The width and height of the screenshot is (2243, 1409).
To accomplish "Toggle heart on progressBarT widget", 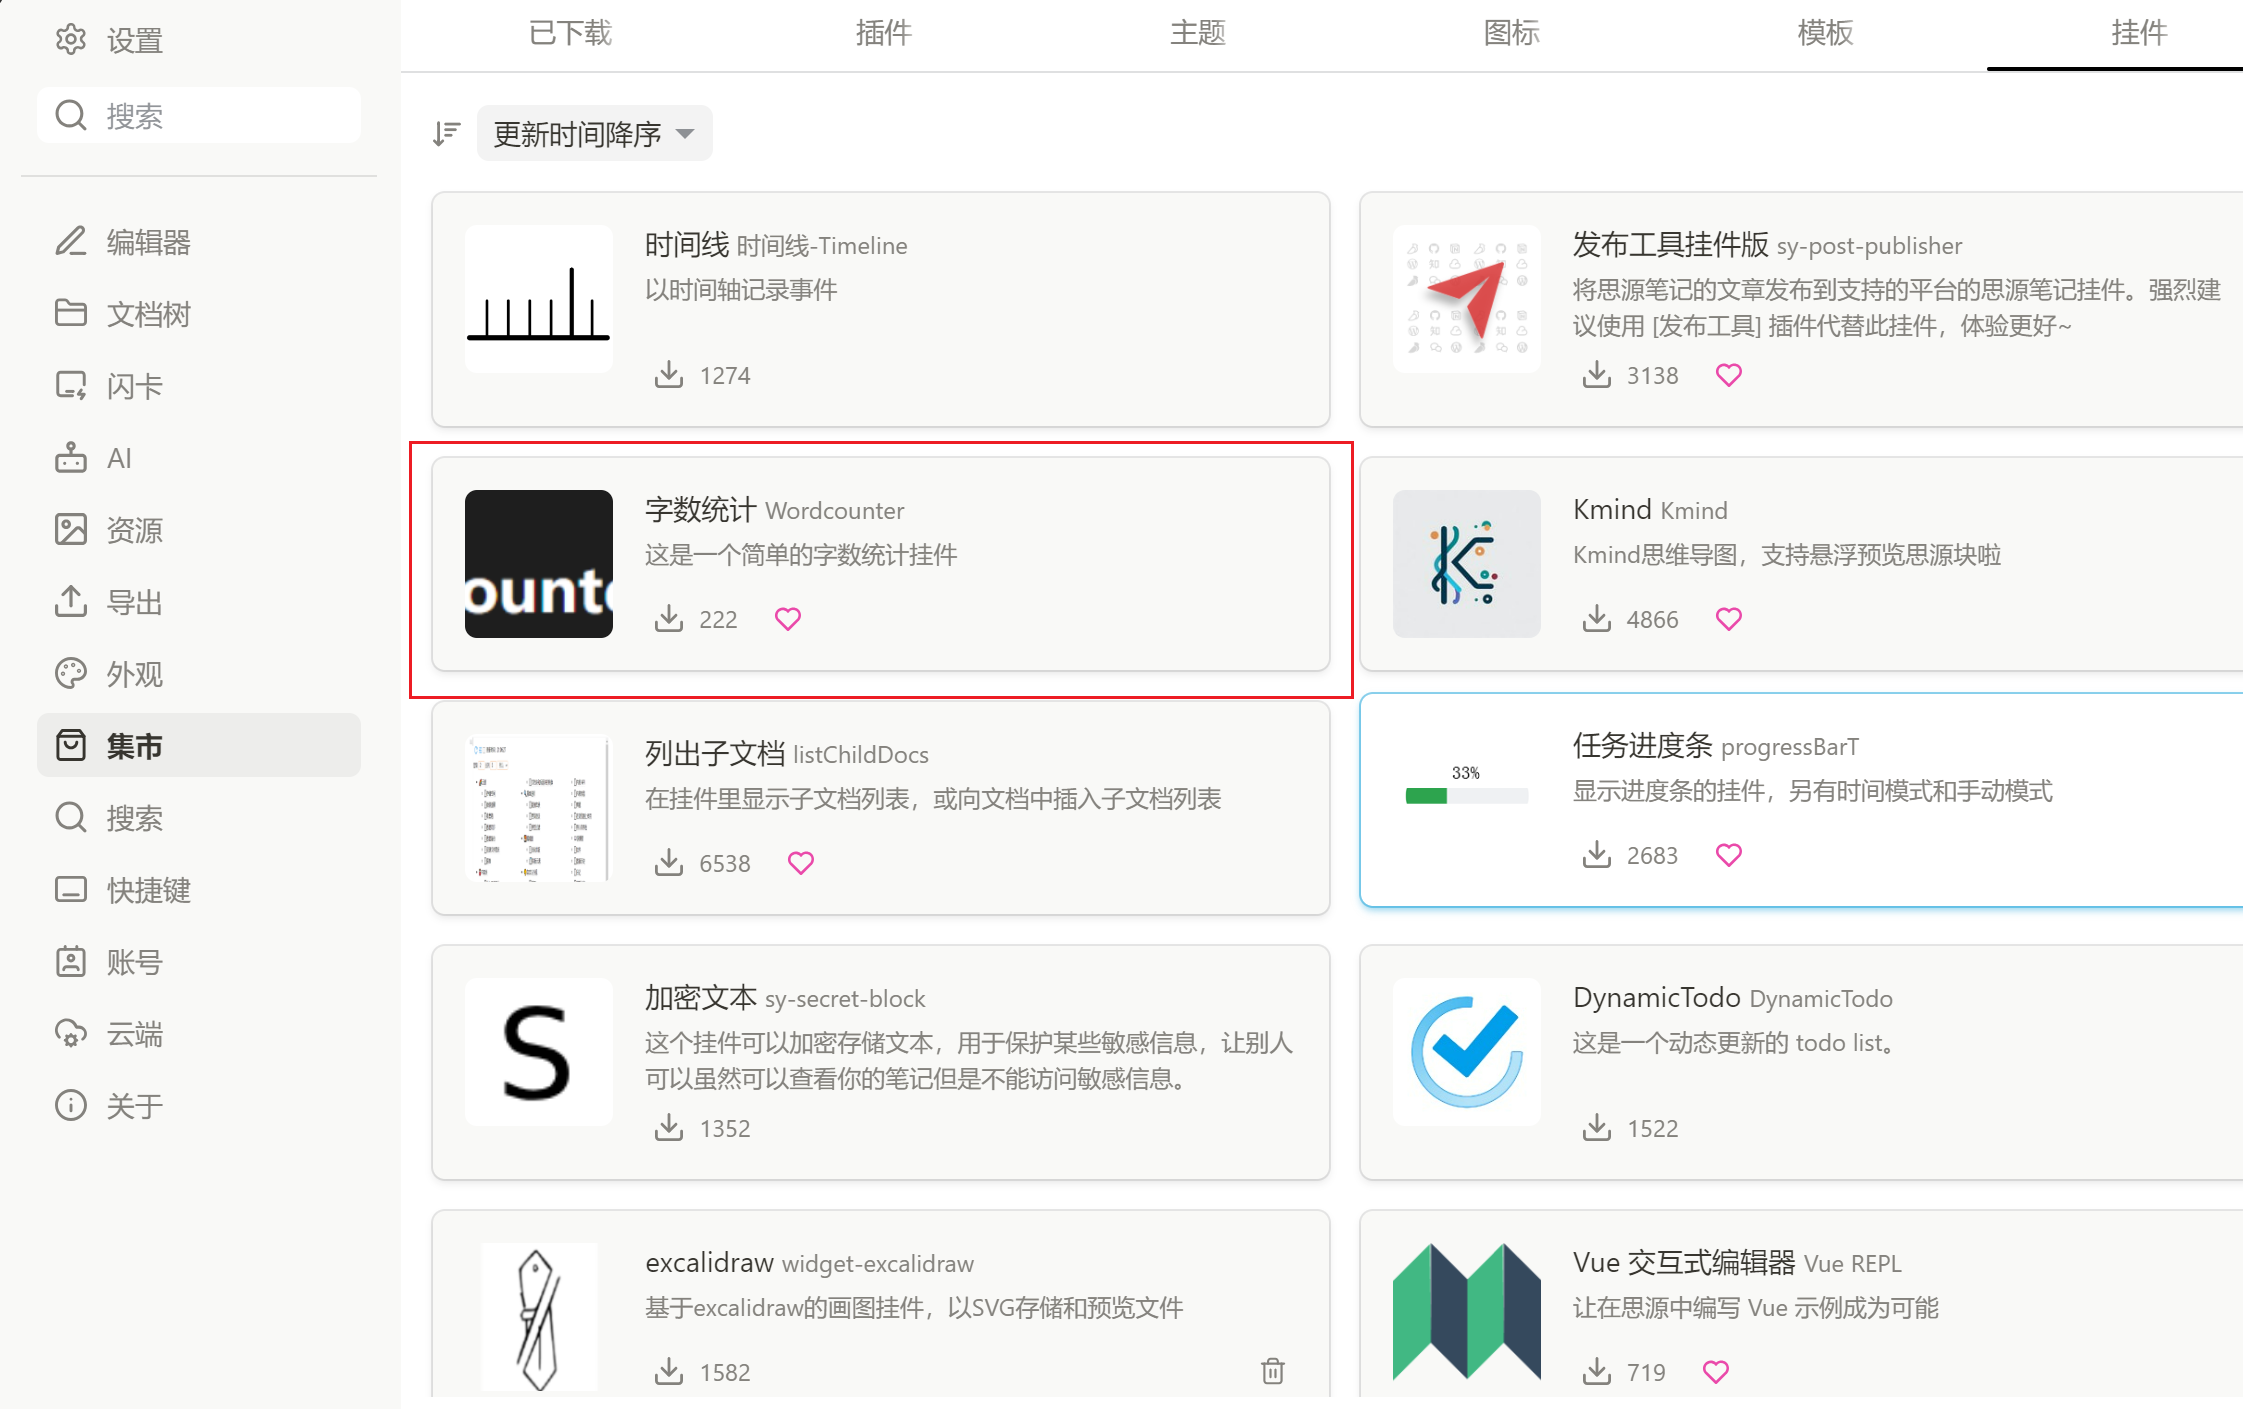I will [1728, 855].
